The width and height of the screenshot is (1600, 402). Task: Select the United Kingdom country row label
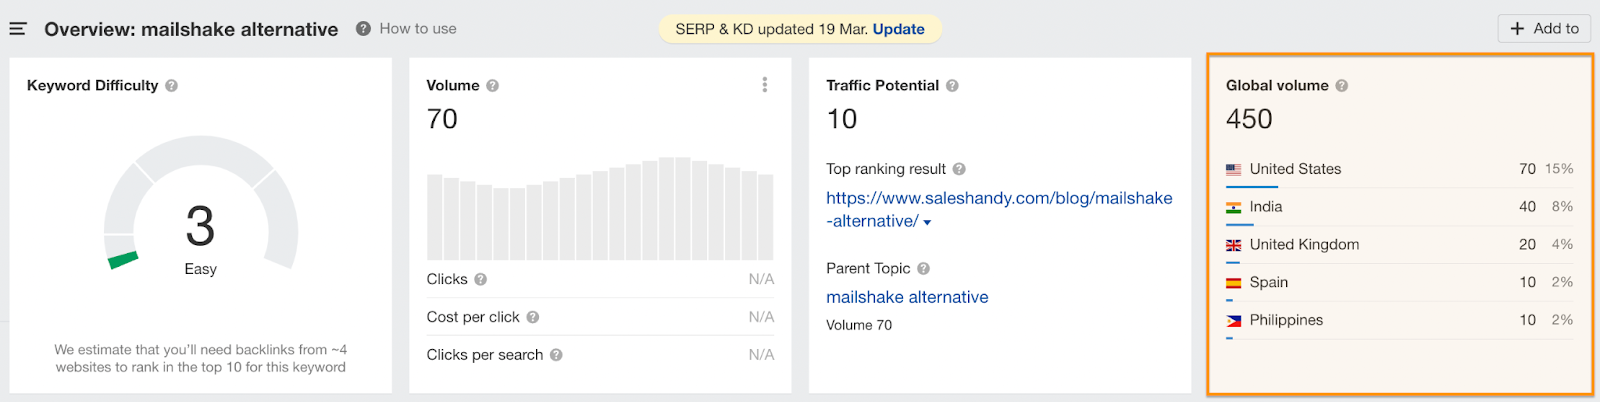1304,244
